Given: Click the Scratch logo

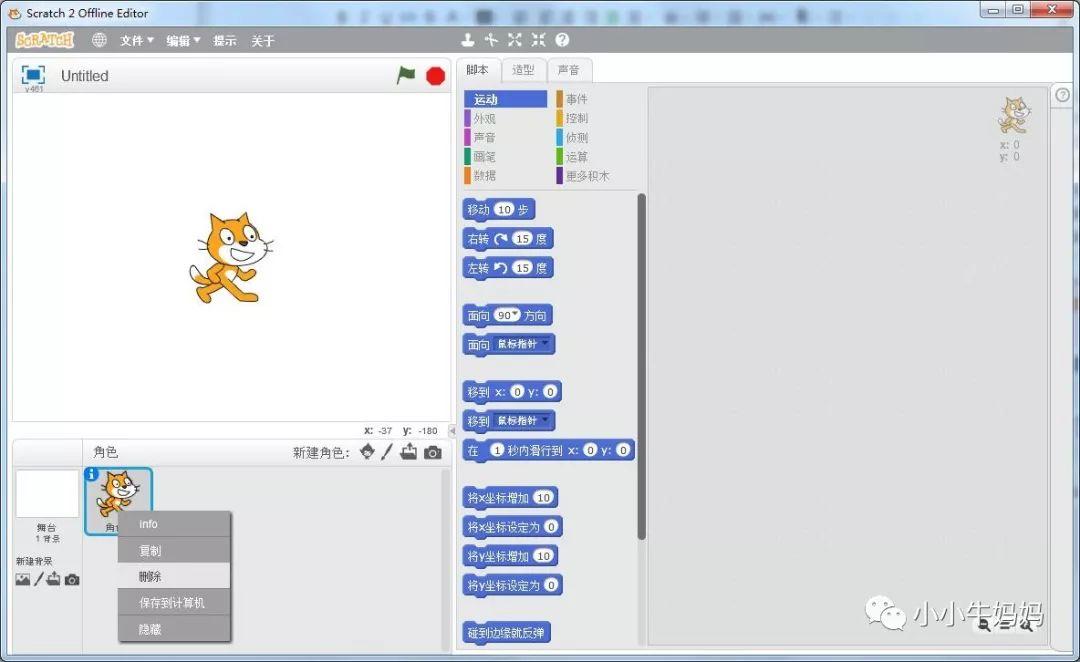Looking at the screenshot, I should (45, 40).
